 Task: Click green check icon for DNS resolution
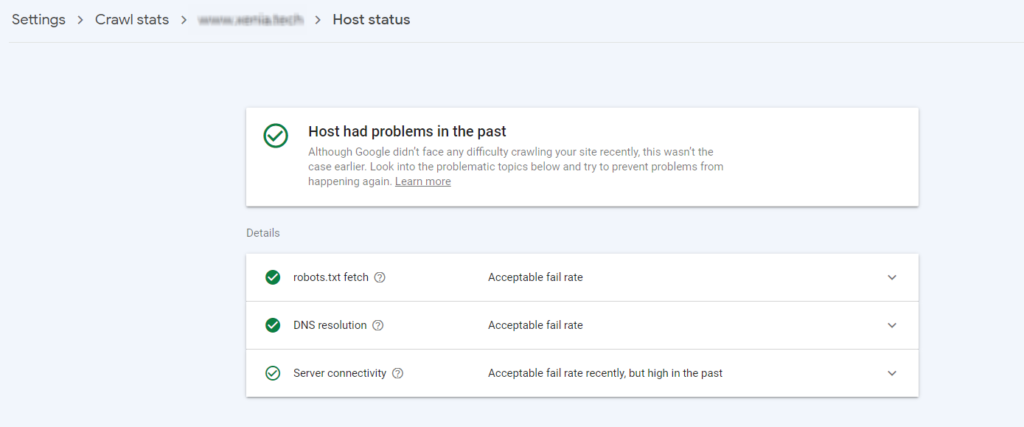point(273,325)
